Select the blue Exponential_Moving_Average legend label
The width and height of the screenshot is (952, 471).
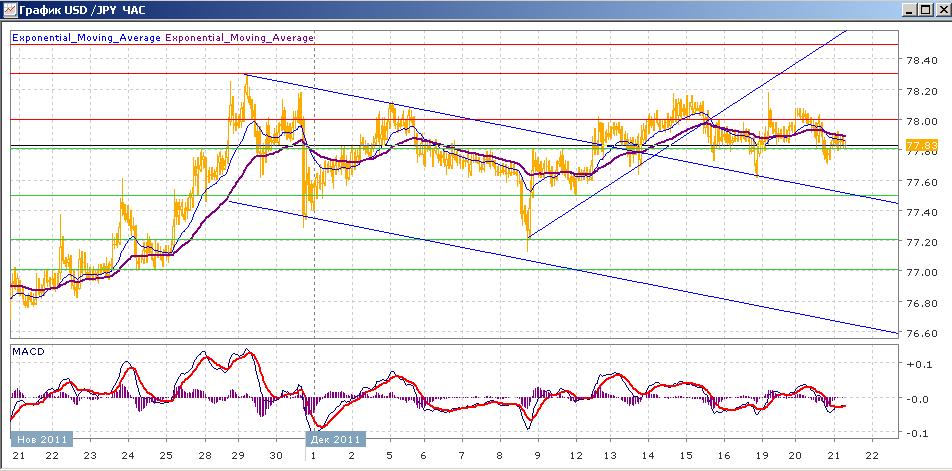86,38
